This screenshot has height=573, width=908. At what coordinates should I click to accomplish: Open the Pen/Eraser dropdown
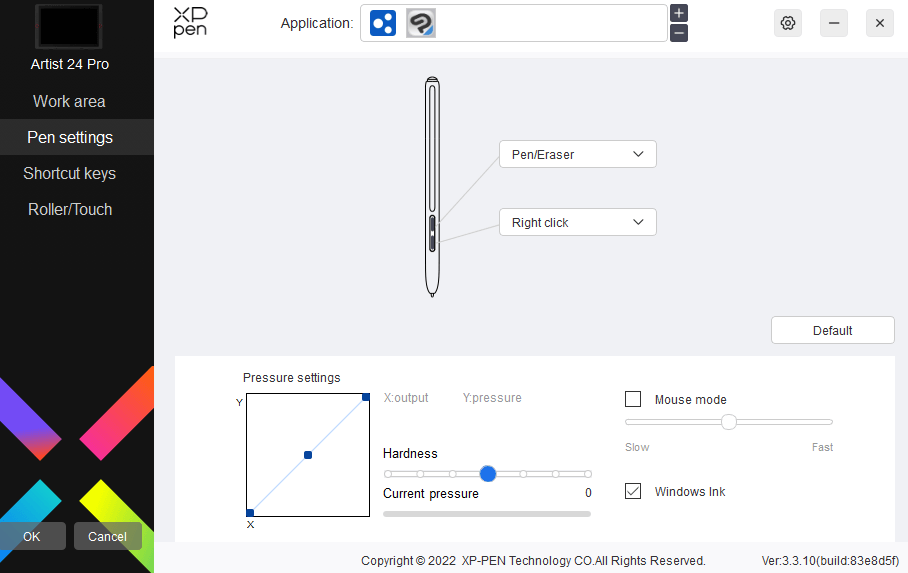click(577, 154)
